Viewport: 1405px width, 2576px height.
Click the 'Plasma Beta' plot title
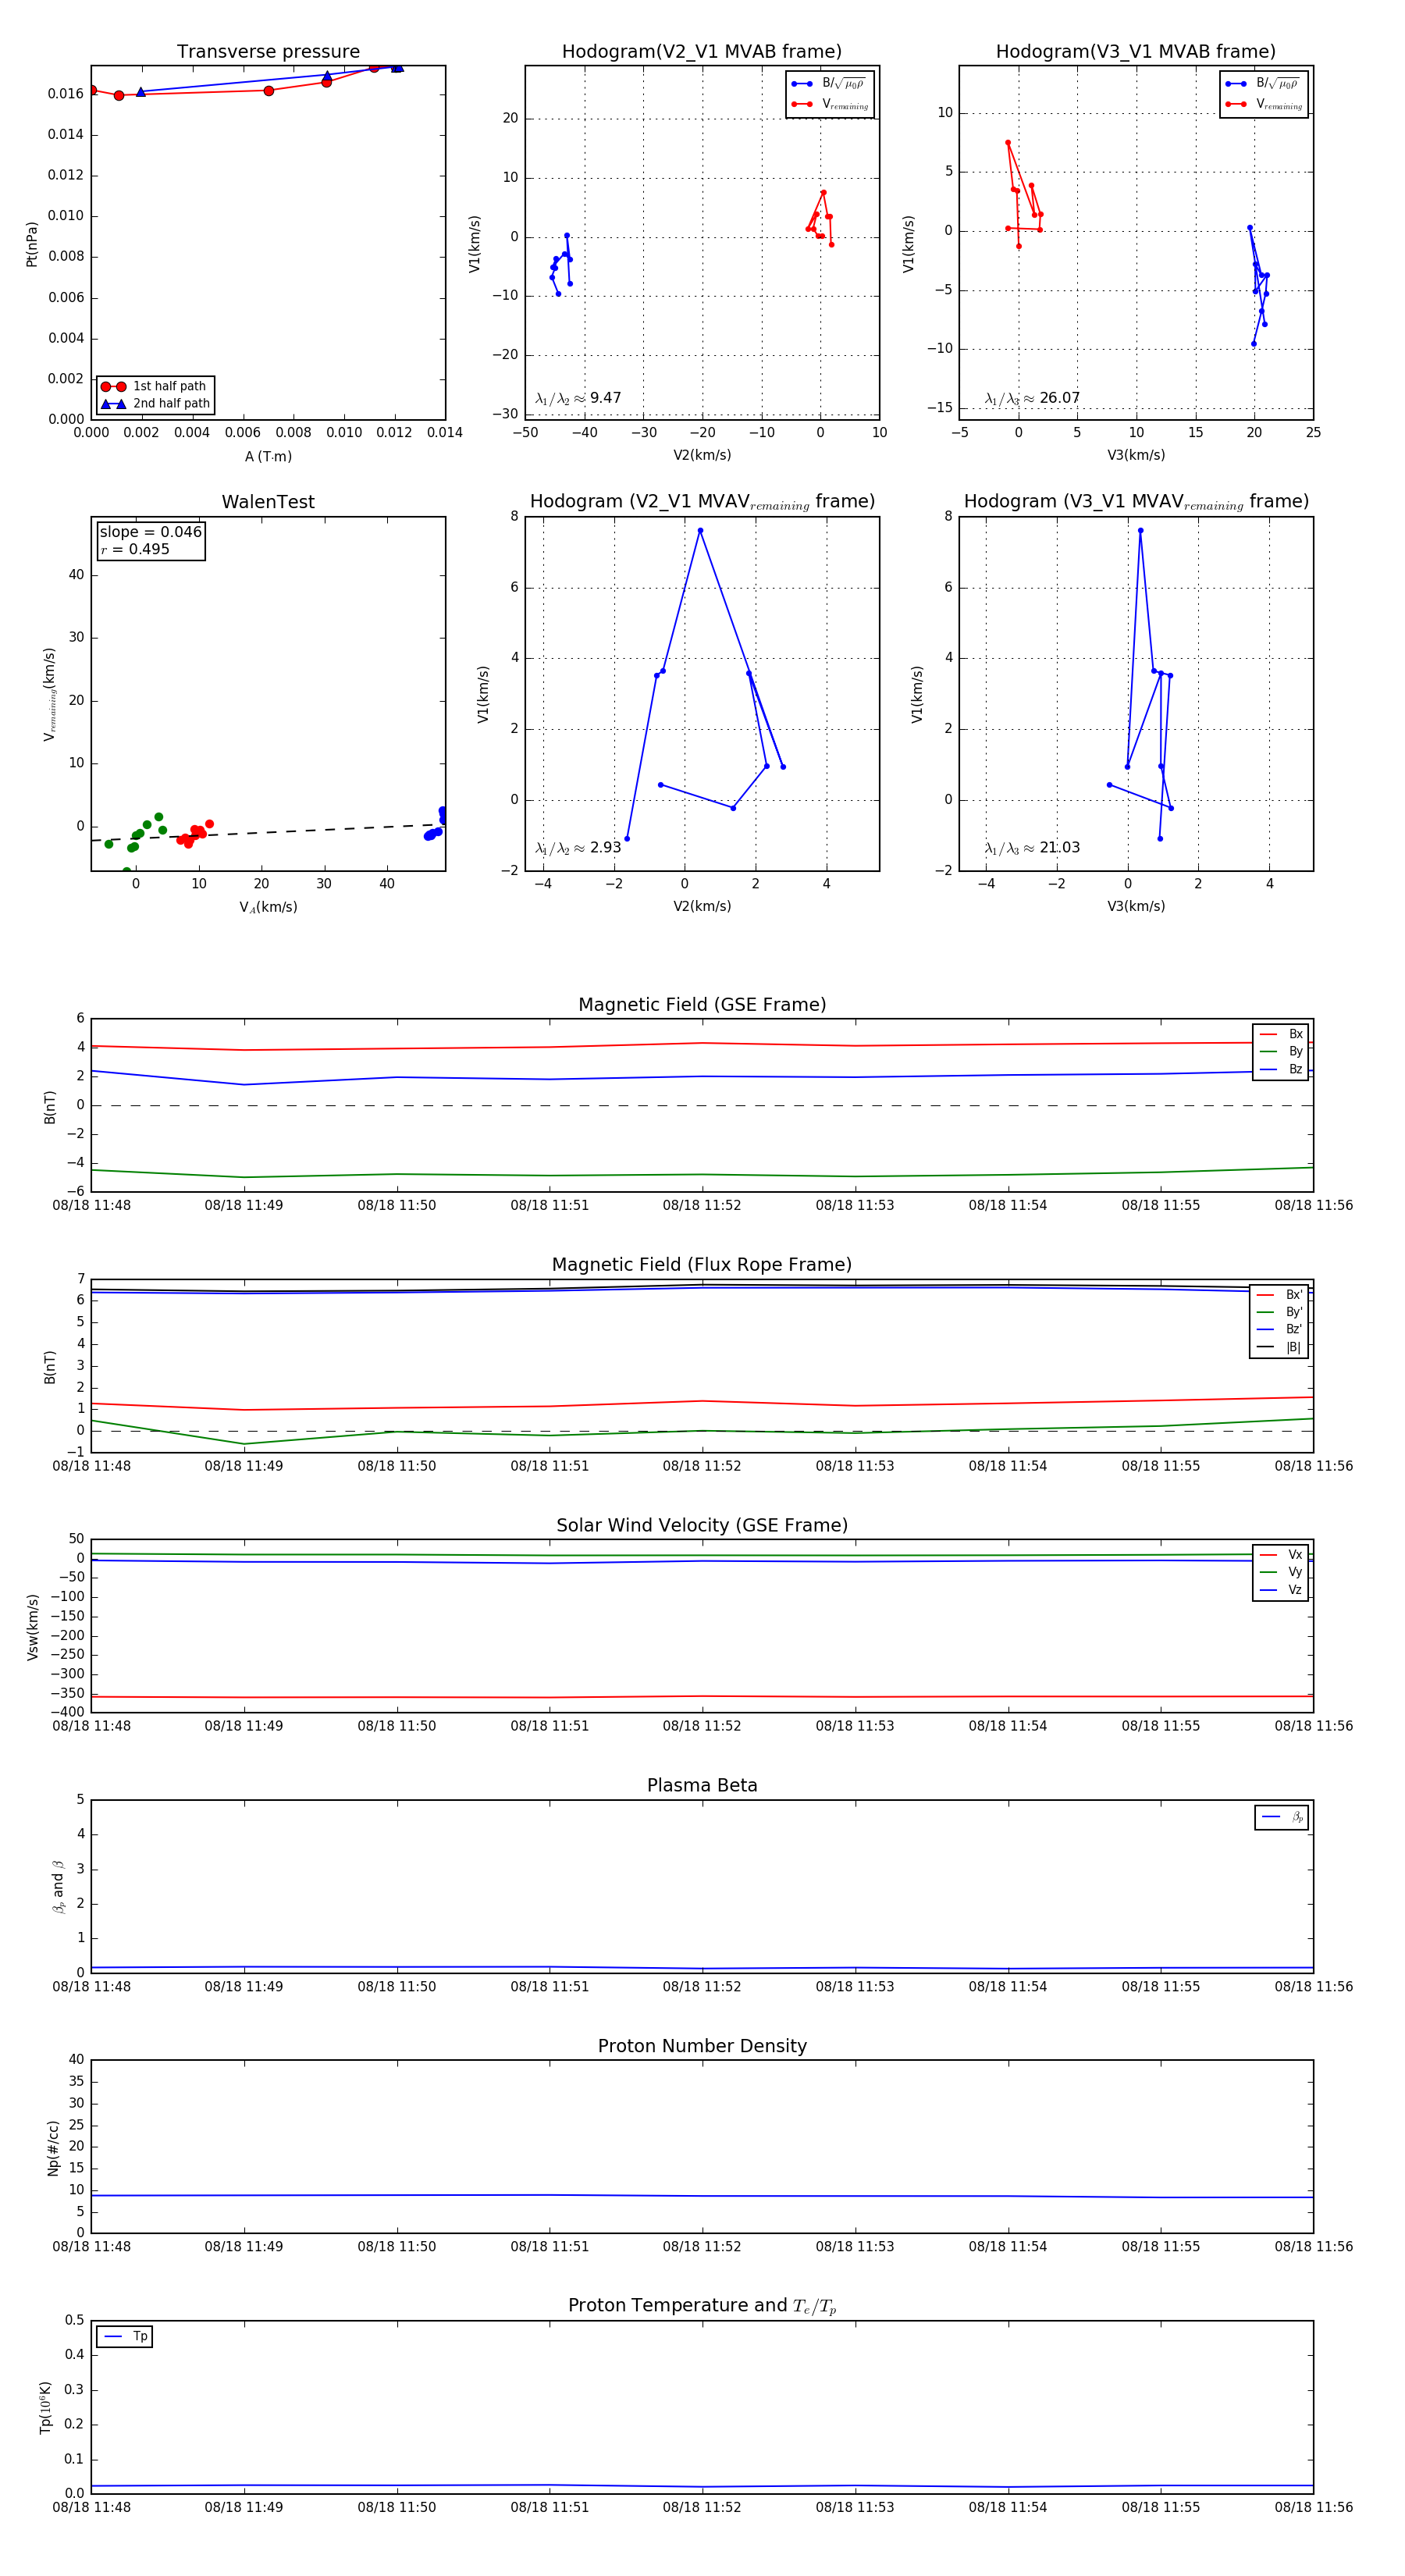tap(702, 1785)
